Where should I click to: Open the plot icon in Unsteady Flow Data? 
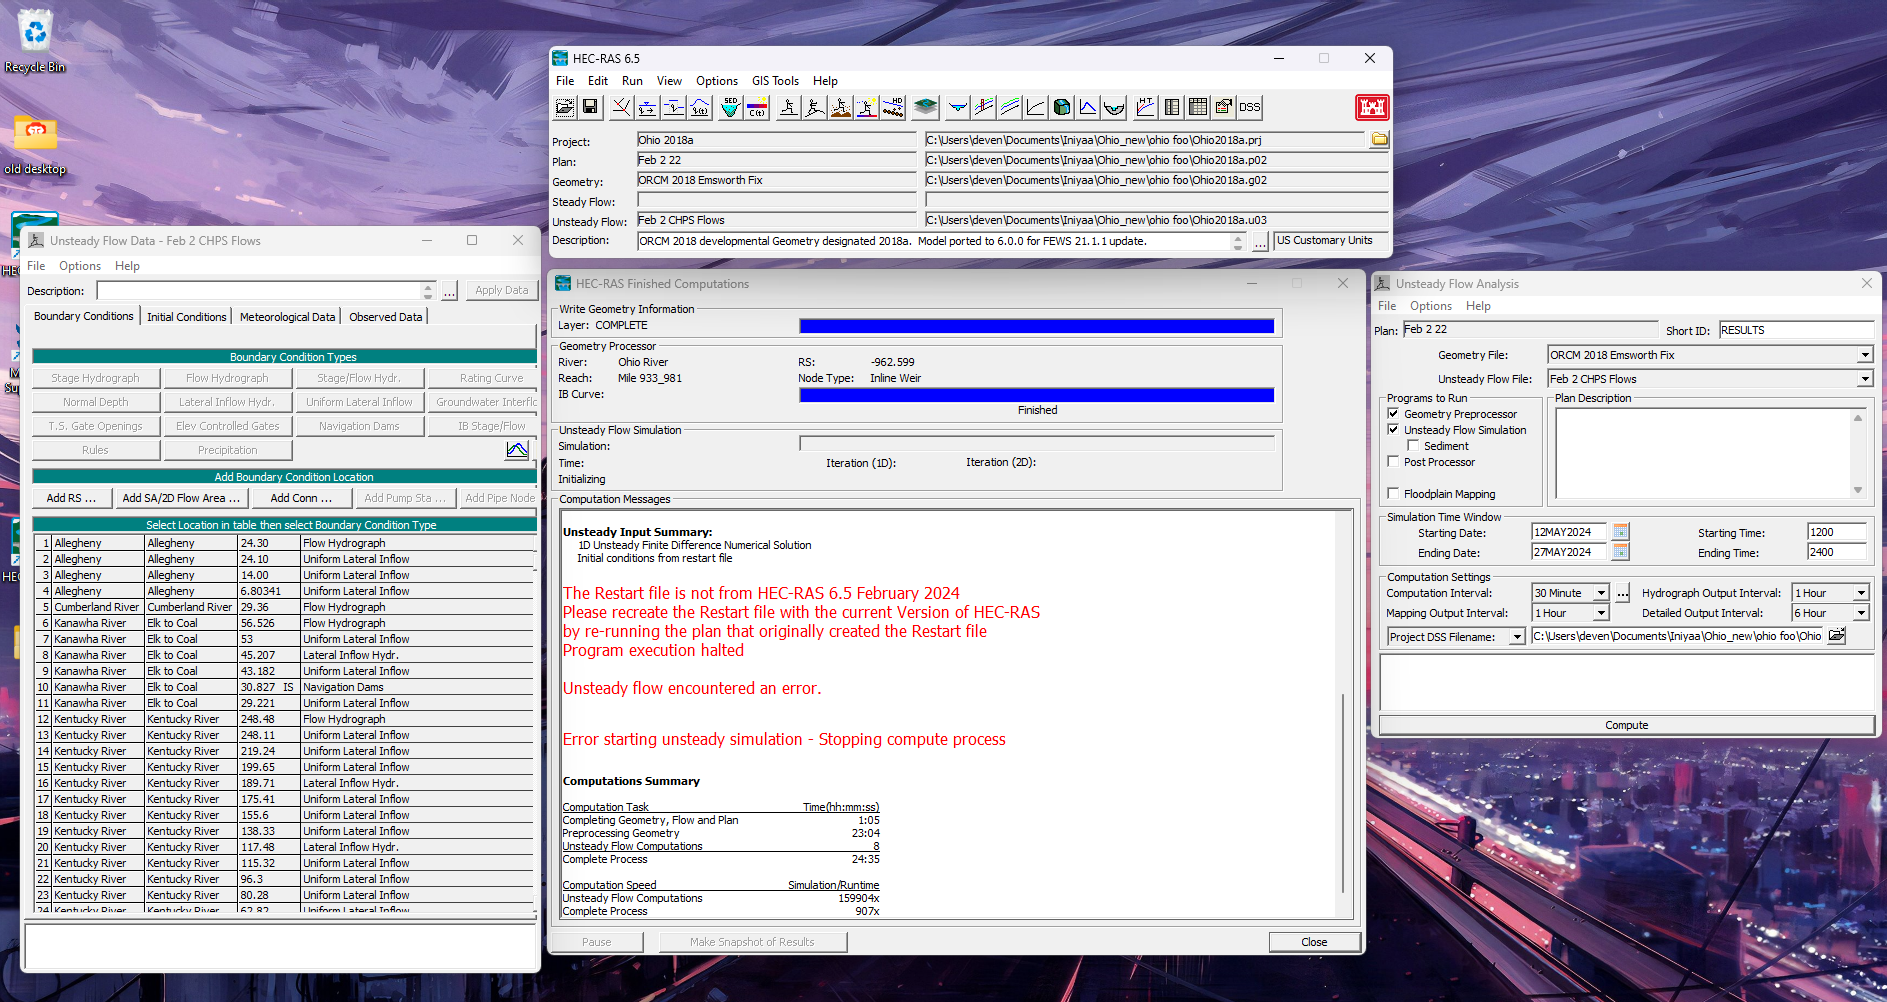tap(517, 450)
